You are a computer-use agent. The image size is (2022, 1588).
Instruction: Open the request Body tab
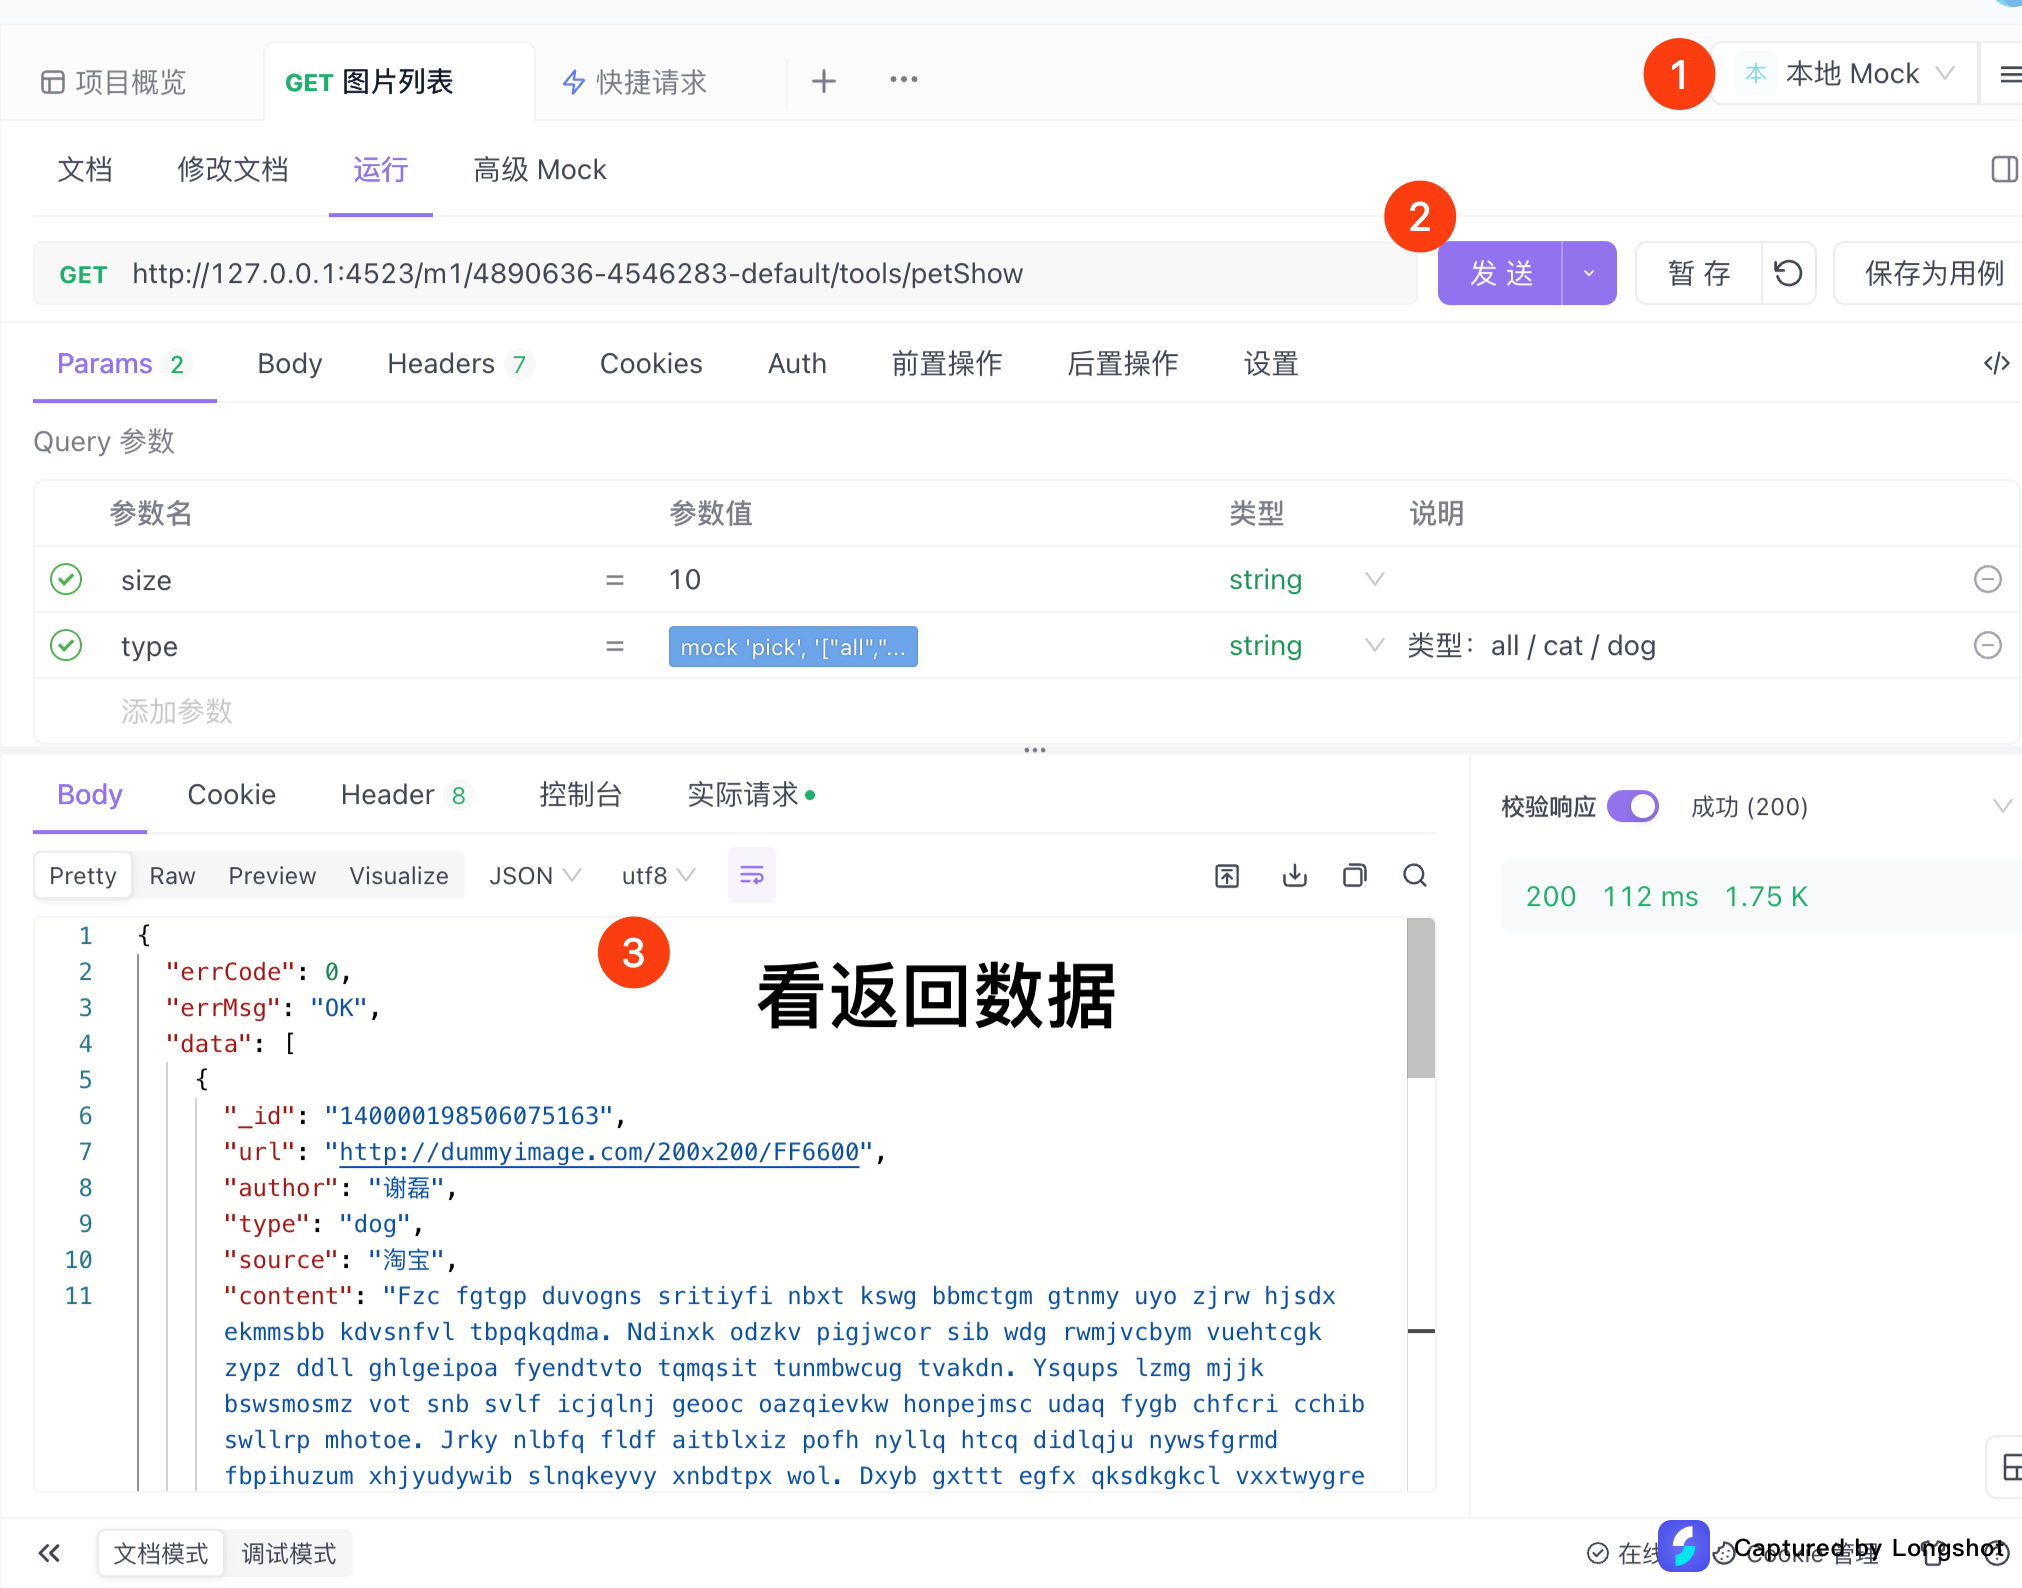tap(290, 364)
